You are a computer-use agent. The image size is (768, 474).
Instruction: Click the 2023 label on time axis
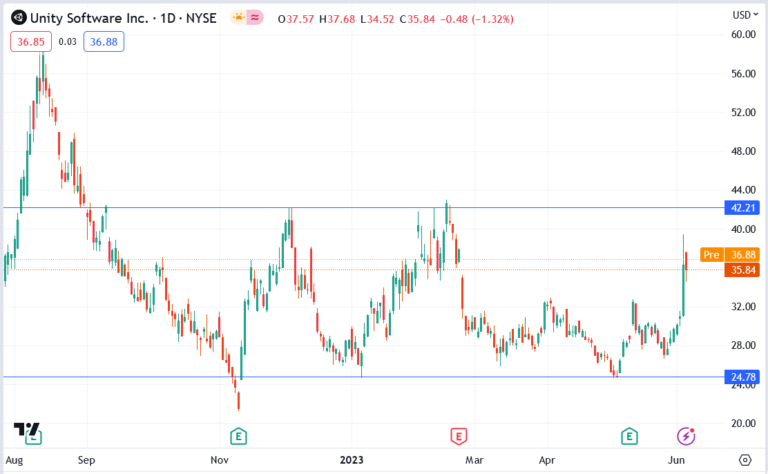[353, 461]
